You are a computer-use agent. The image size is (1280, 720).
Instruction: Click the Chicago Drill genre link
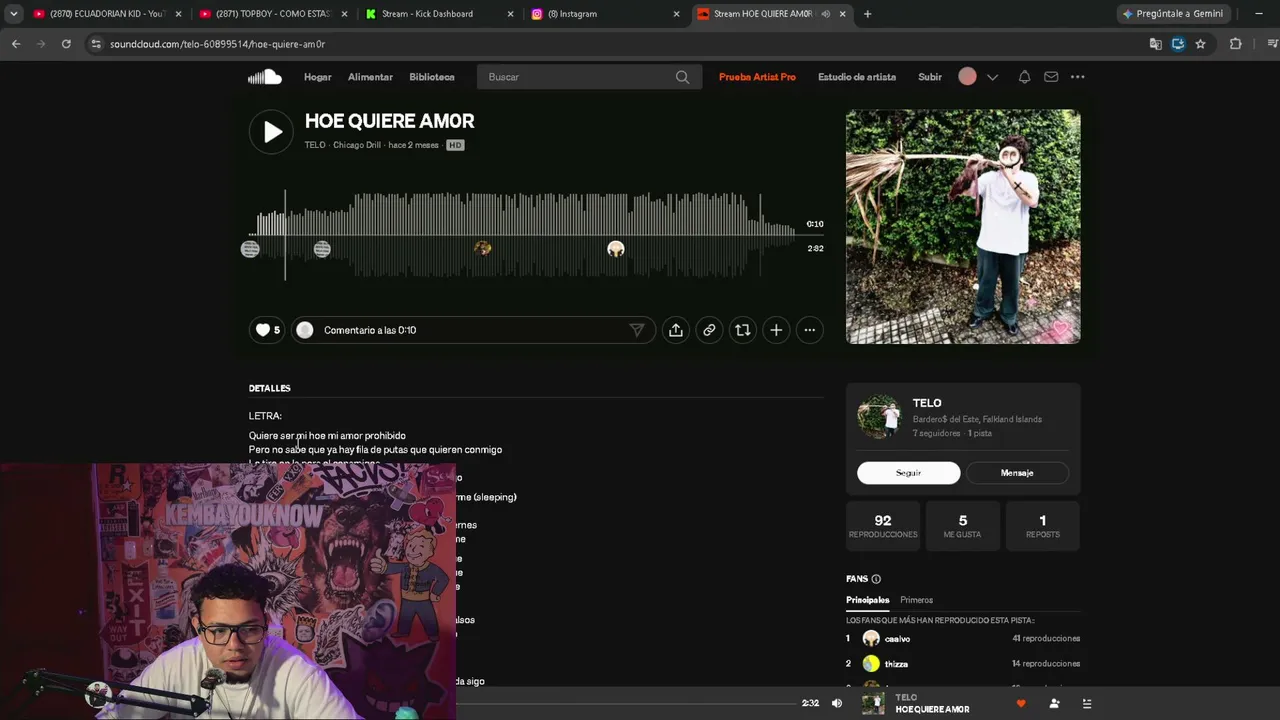point(357,145)
